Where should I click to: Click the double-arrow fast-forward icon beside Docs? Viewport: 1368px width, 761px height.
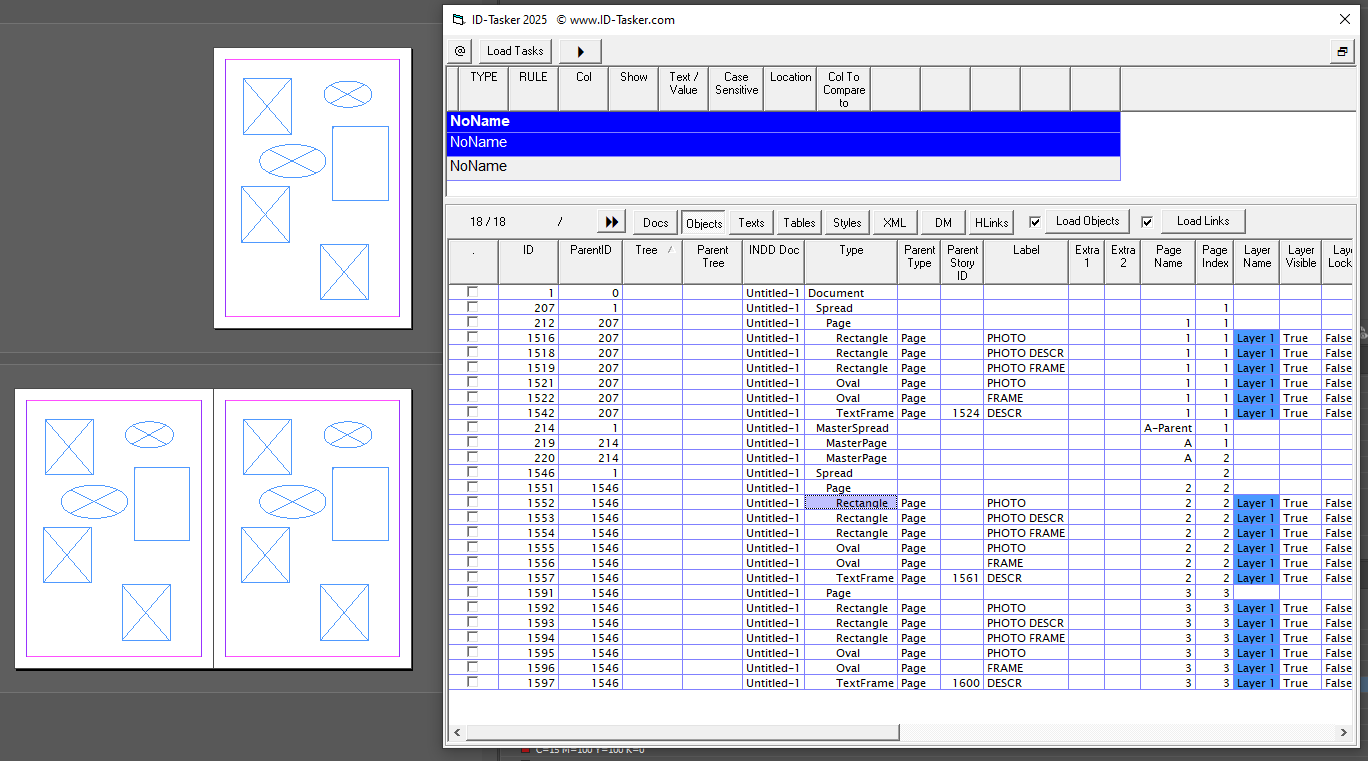[611, 221]
